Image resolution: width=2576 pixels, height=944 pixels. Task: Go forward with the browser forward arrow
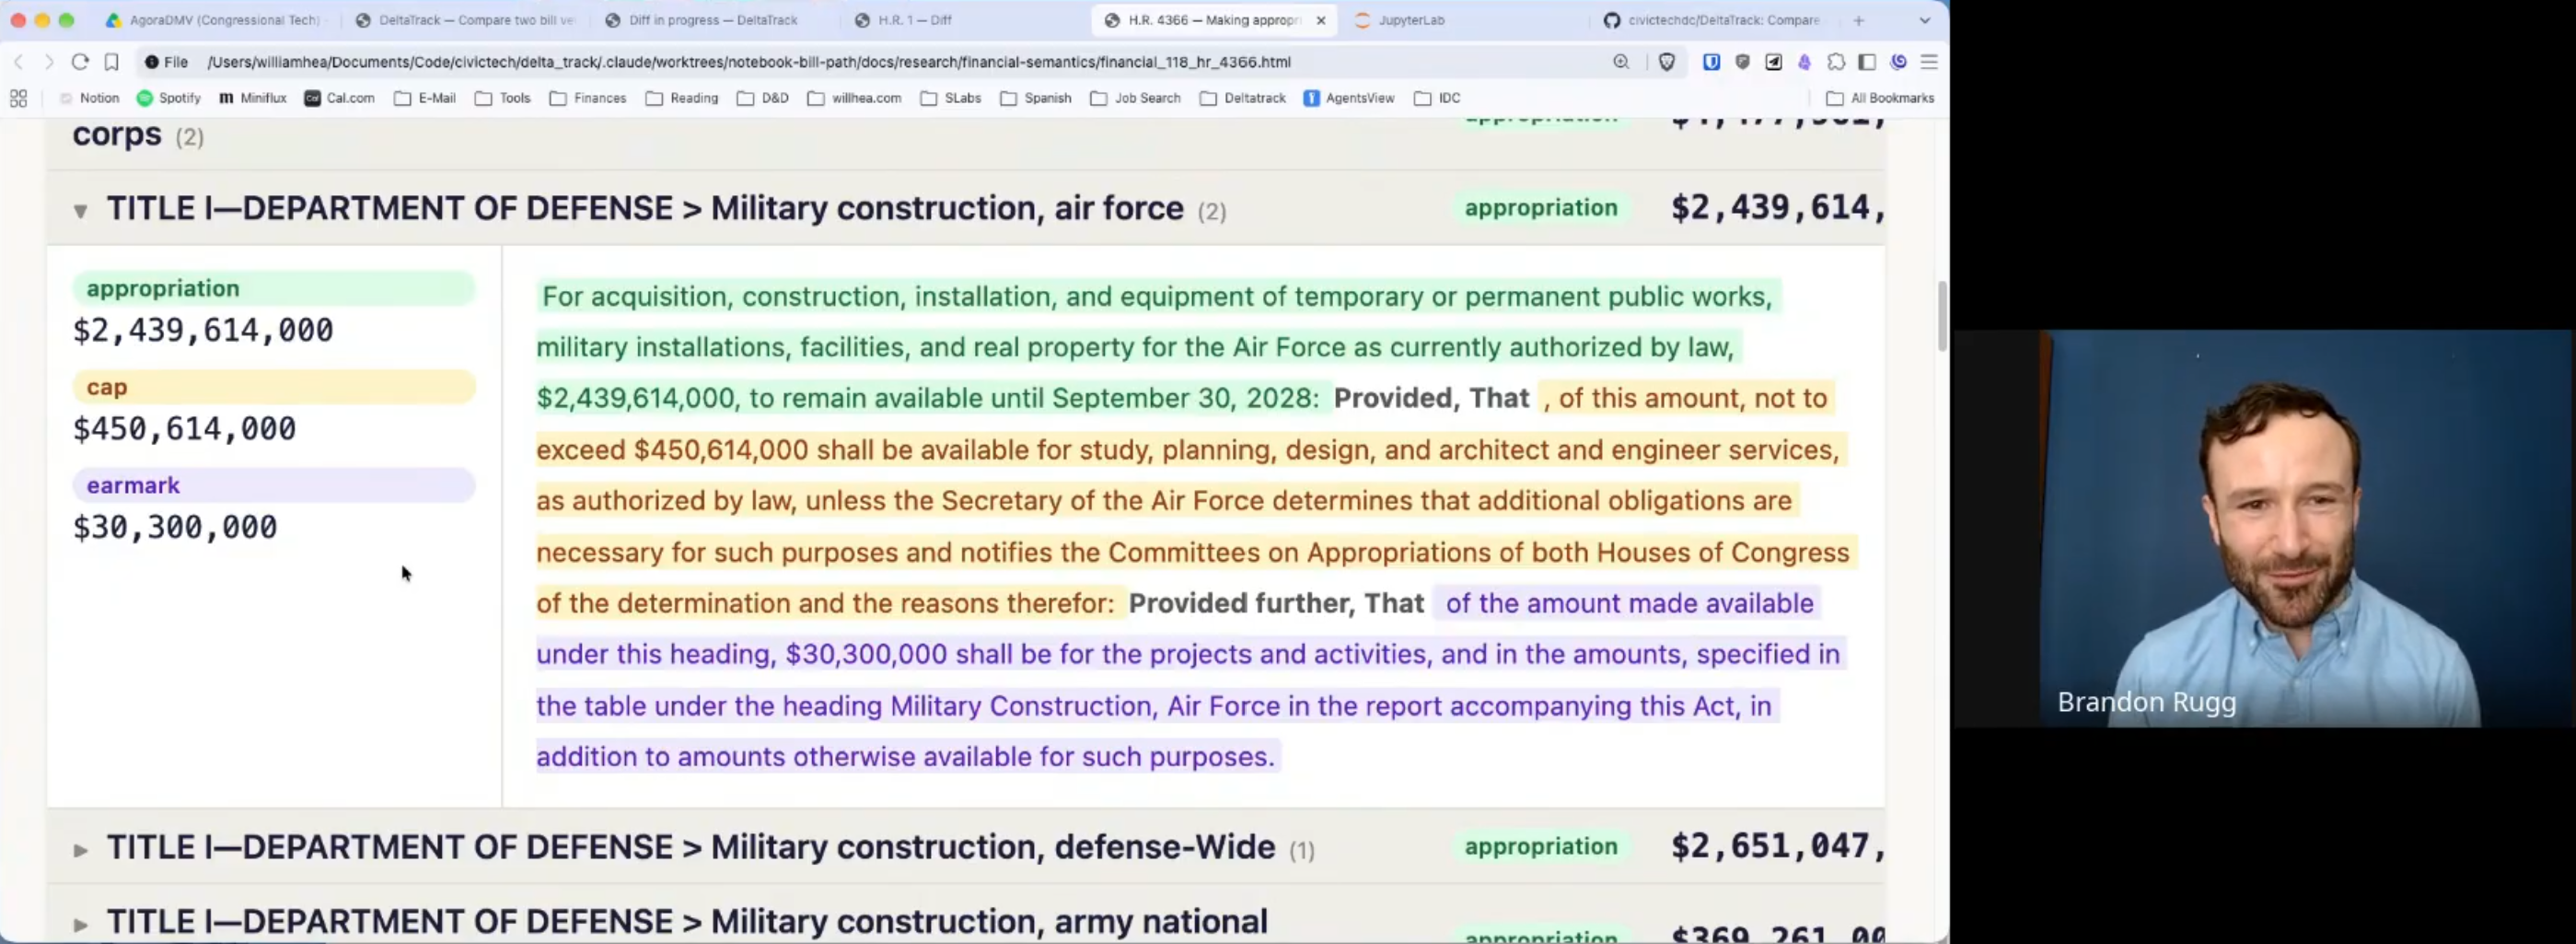48,62
